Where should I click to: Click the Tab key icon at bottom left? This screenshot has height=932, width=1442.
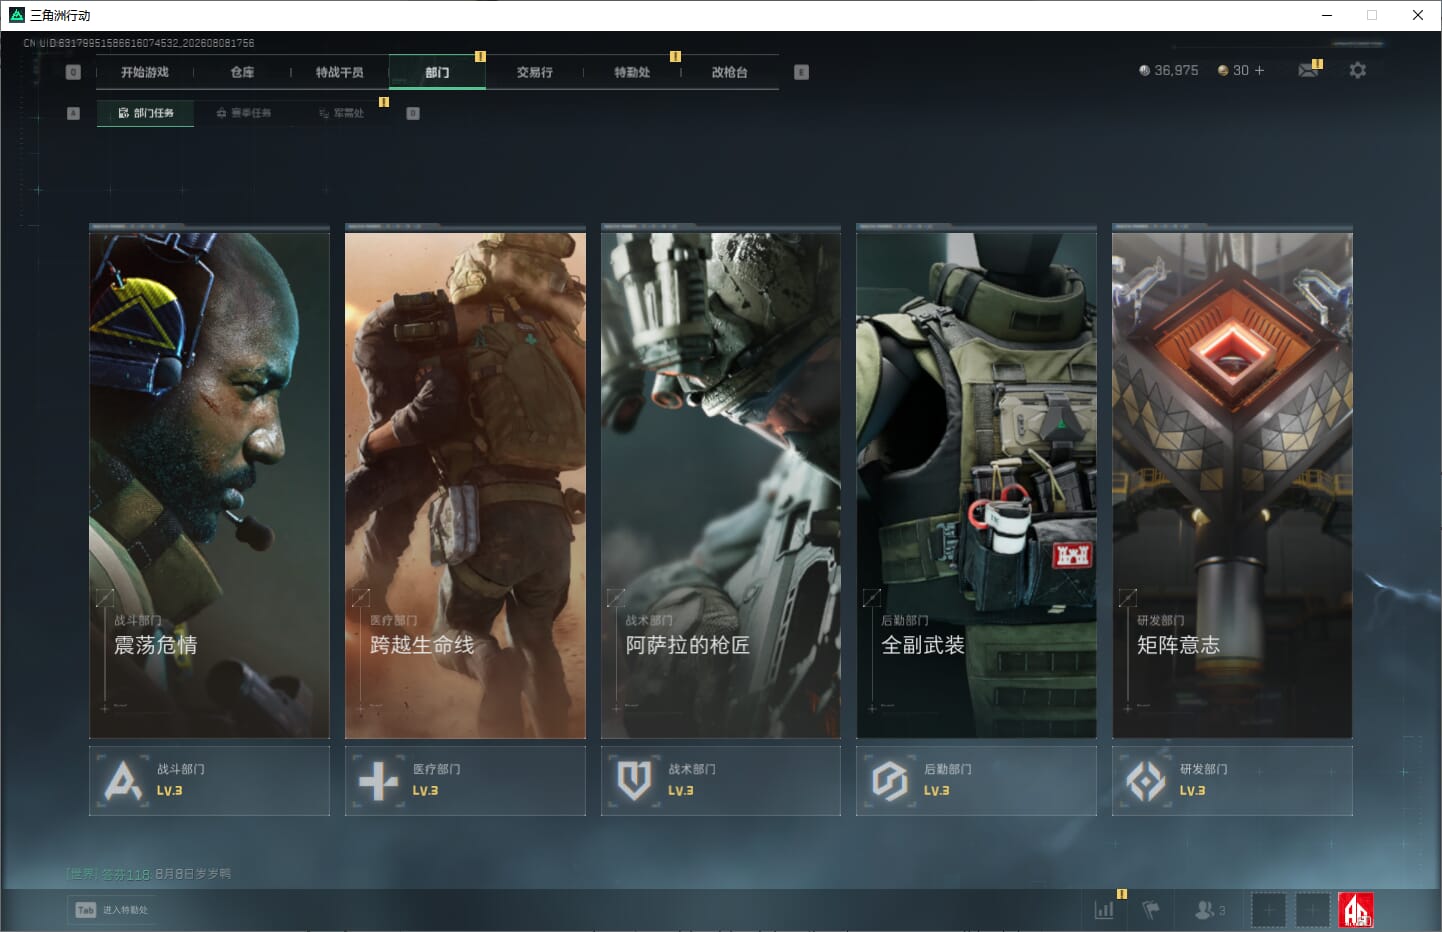coord(86,910)
